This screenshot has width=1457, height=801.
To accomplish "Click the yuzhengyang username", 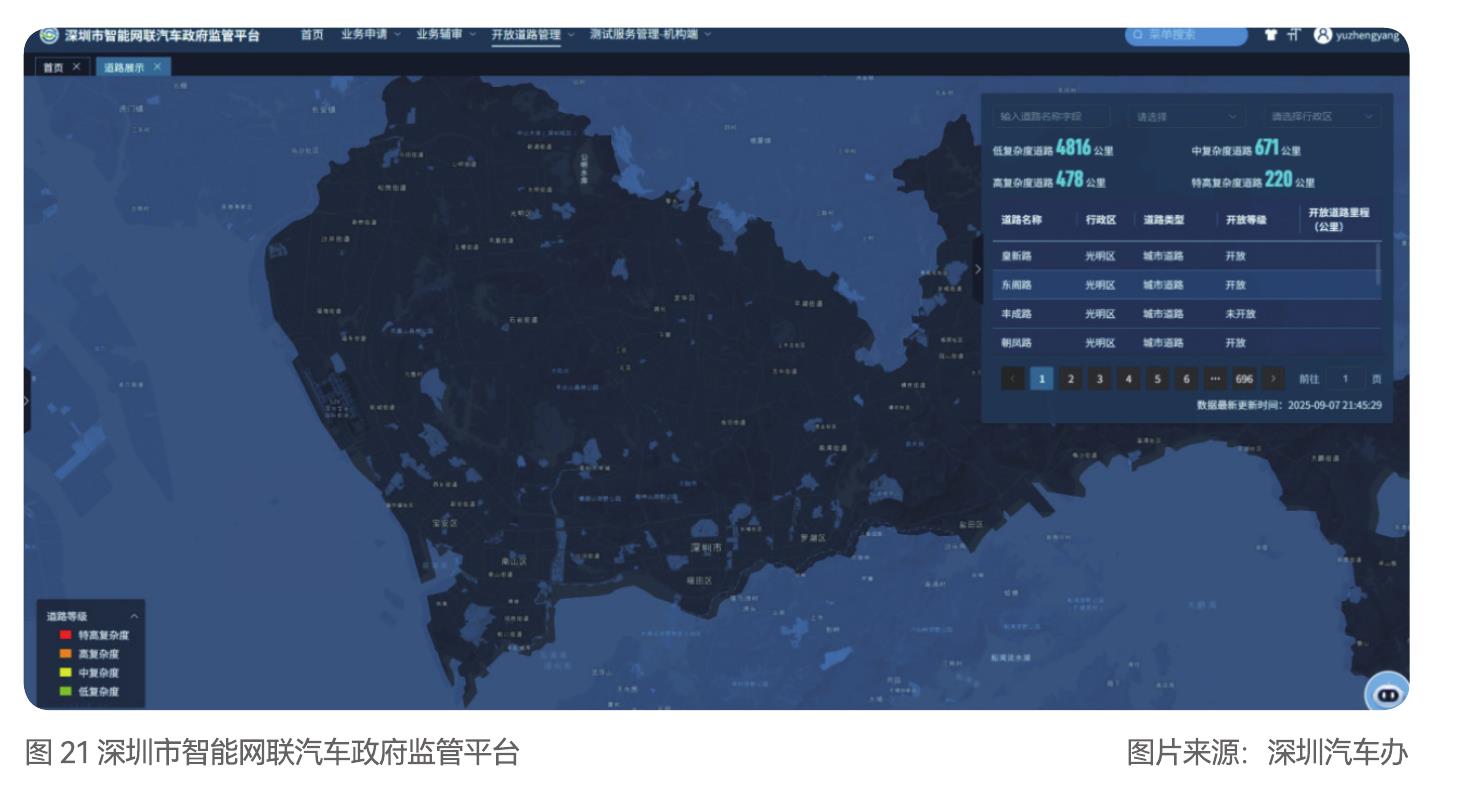I will (x=1368, y=35).
